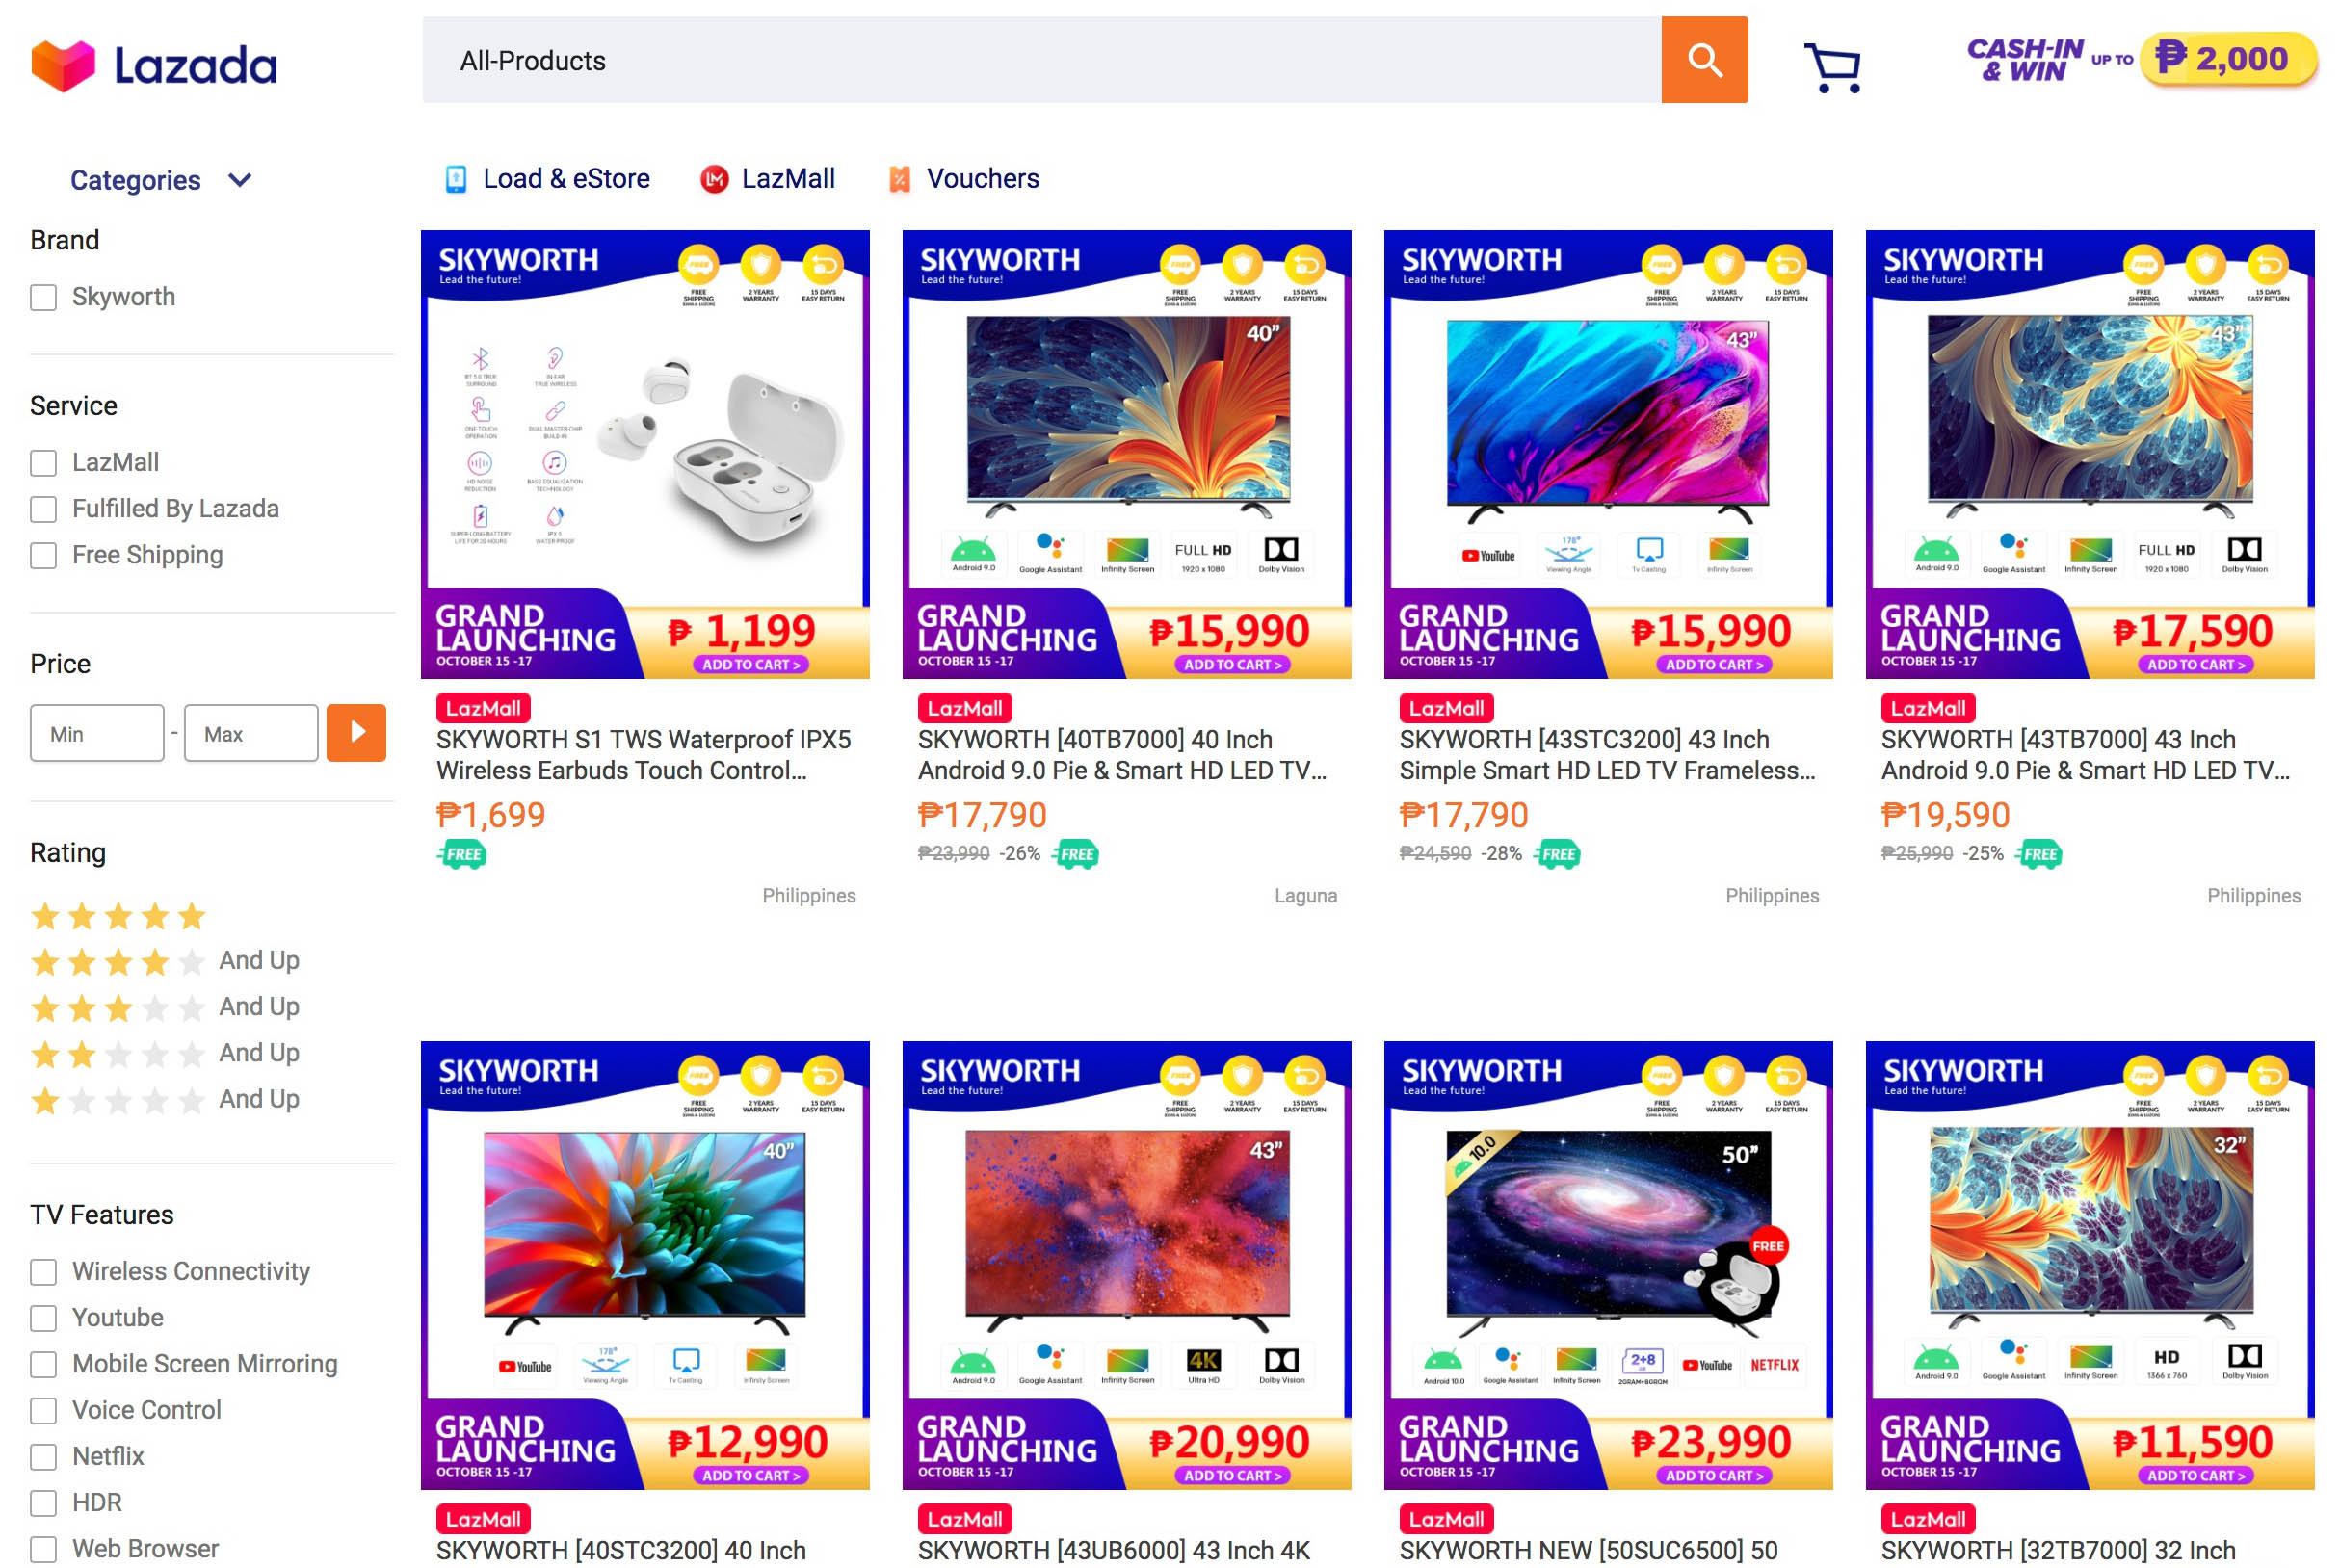This screenshot has height=1568, width=2340.
Task: Check the Free Shipping service filter
Action: [43, 556]
